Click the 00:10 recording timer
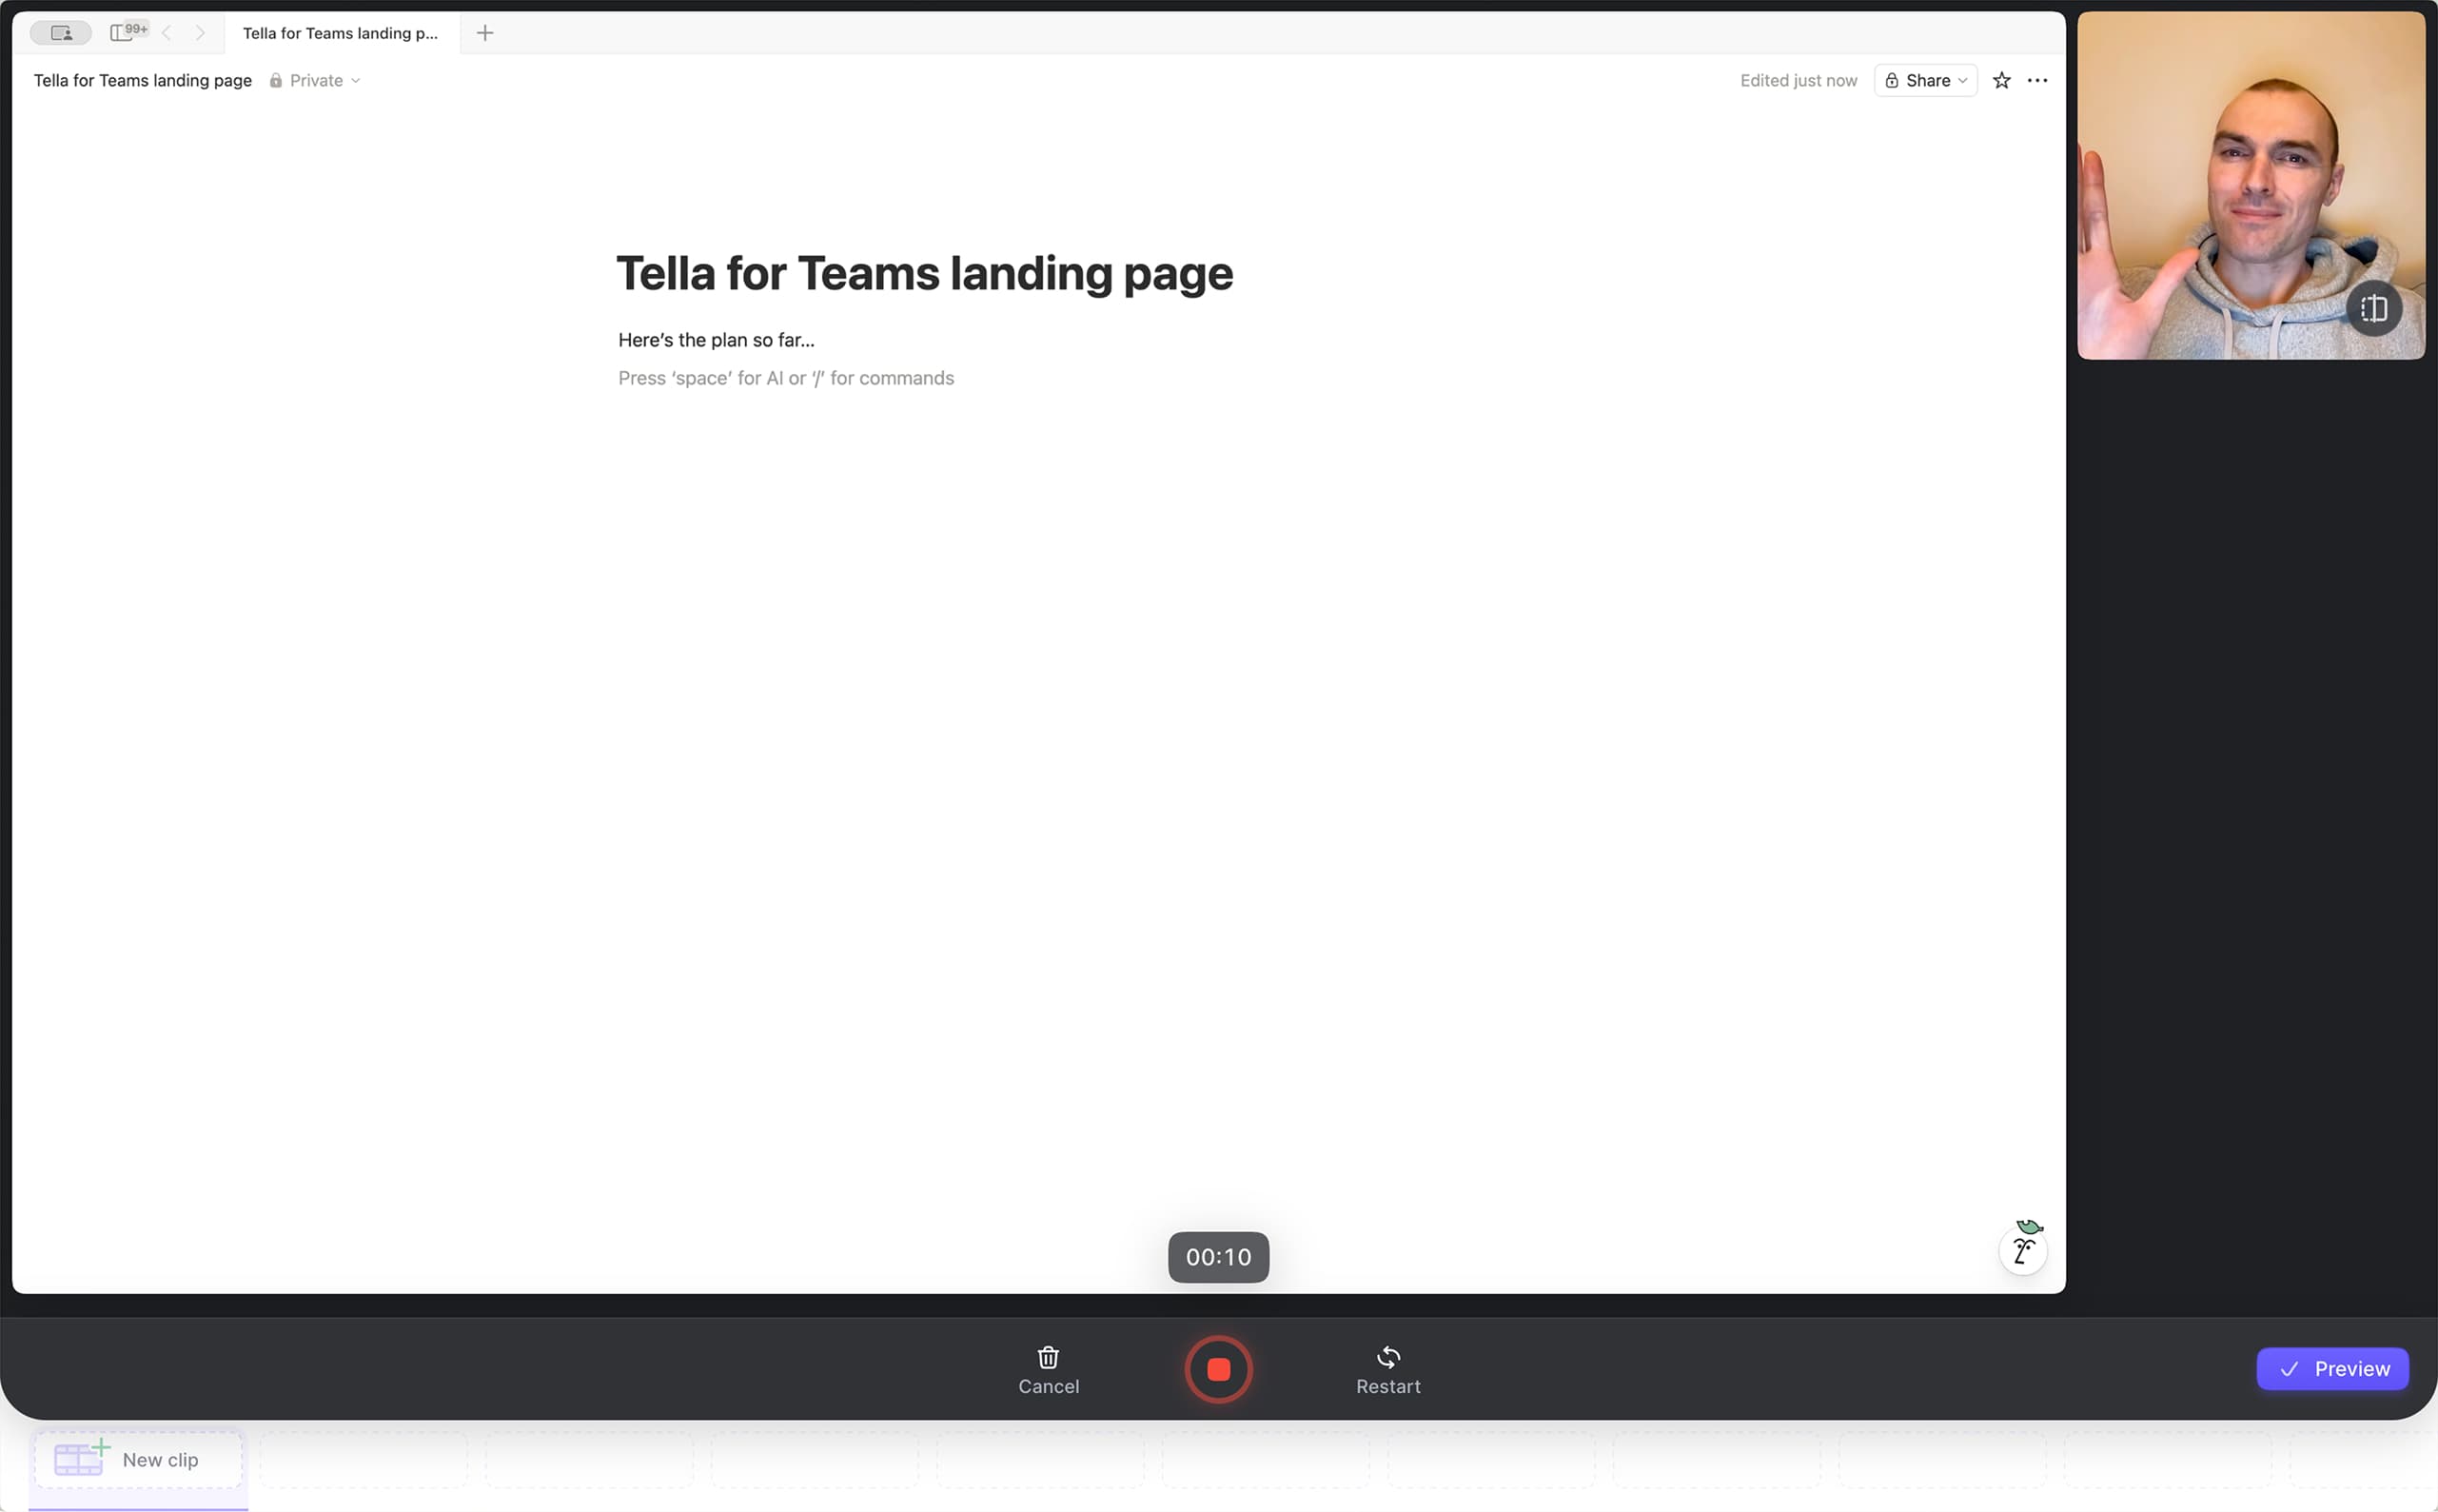This screenshot has width=2438, height=1512. click(x=1218, y=1256)
